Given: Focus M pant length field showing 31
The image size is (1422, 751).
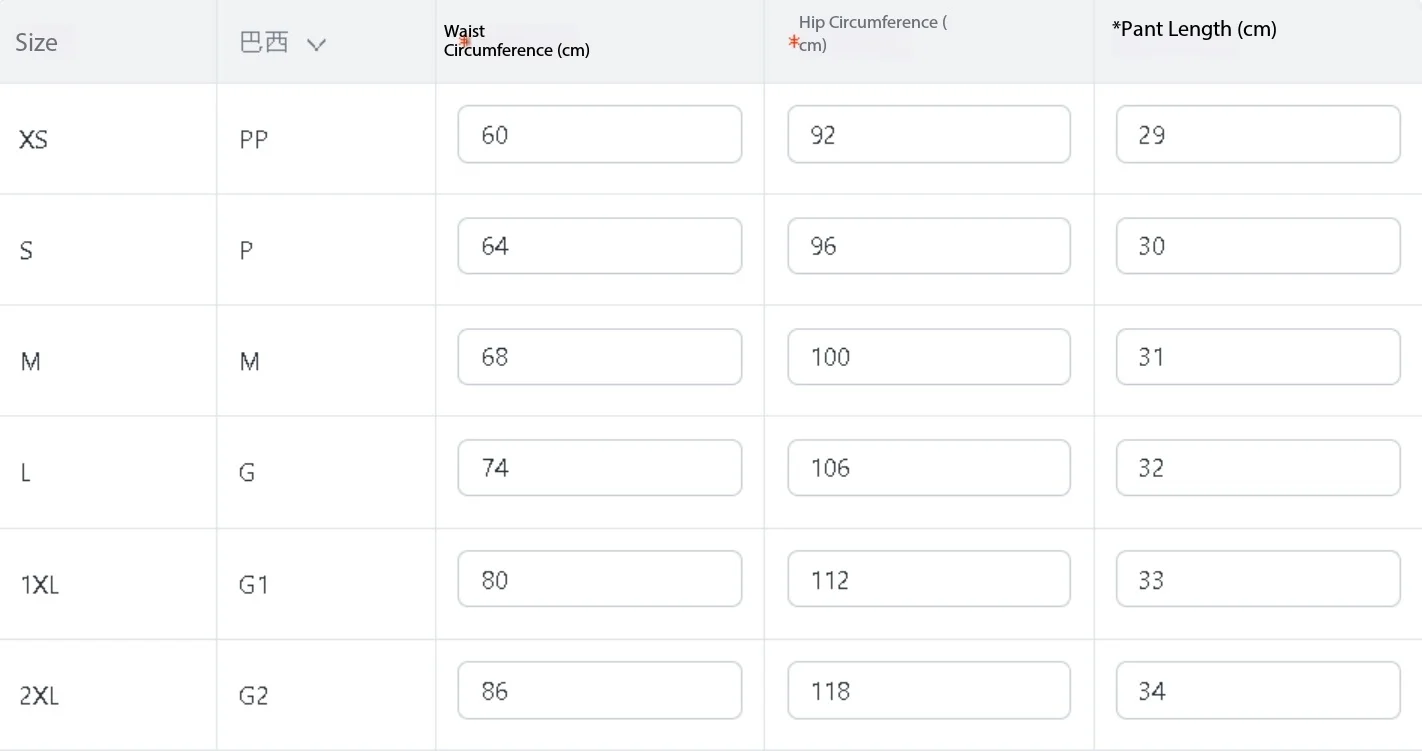Looking at the screenshot, I should pos(1258,356).
